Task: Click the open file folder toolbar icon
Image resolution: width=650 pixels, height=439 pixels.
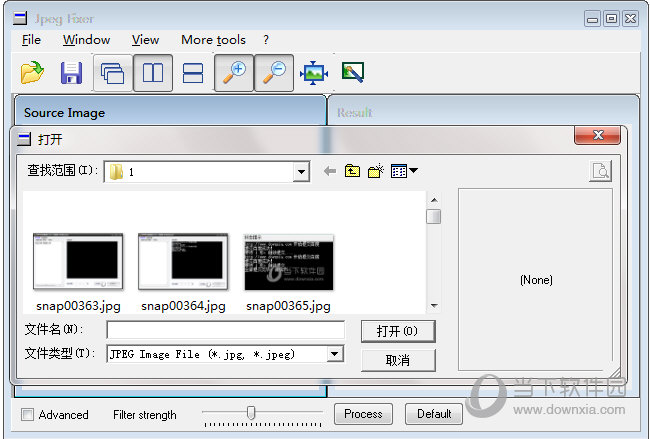Action: pos(33,73)
